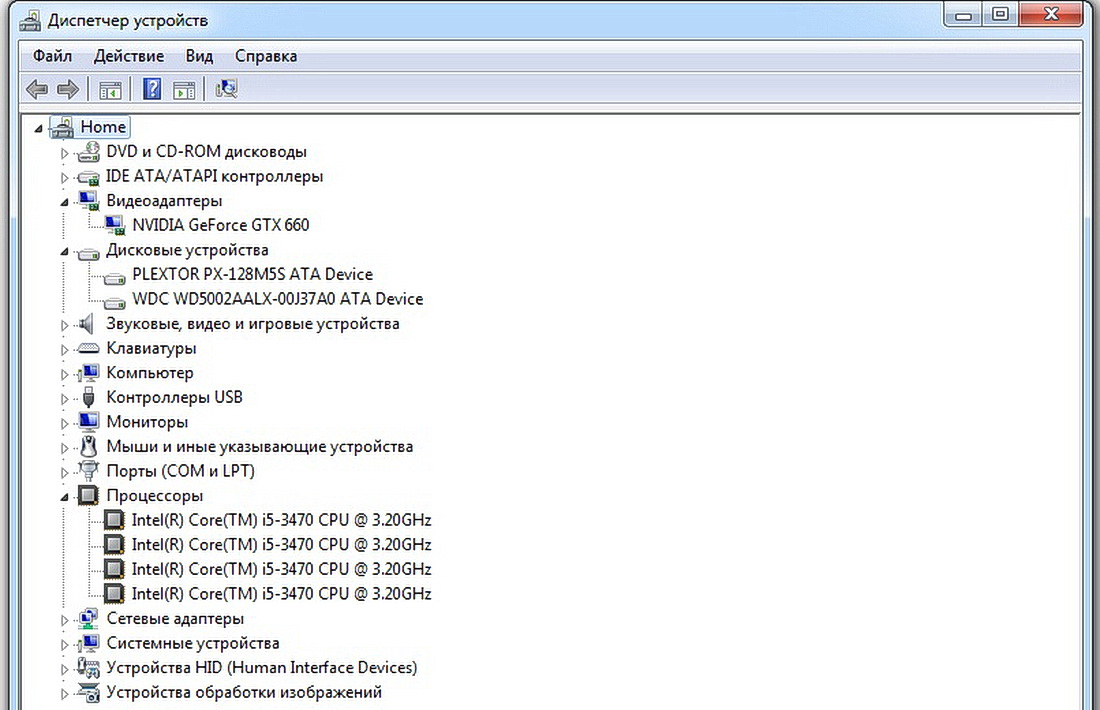Viewport: 1100px width, 710px height.
Task: Expand IDE ATA/ATAPI контроллеры
Action: point(65,178)
